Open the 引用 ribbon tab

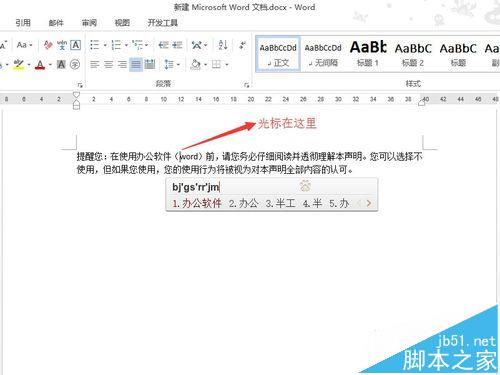[x=23, y=23]
